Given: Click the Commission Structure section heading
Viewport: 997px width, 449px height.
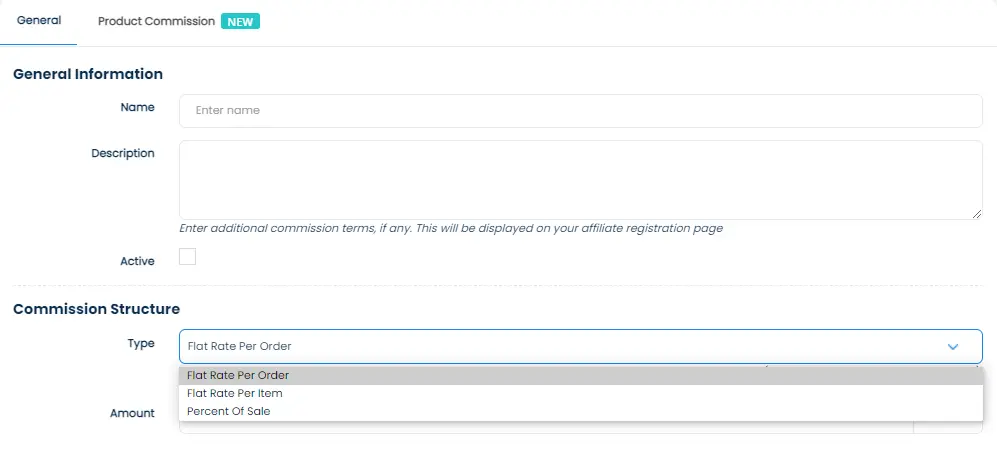Looking at the screenshot, I should point(96,309).
